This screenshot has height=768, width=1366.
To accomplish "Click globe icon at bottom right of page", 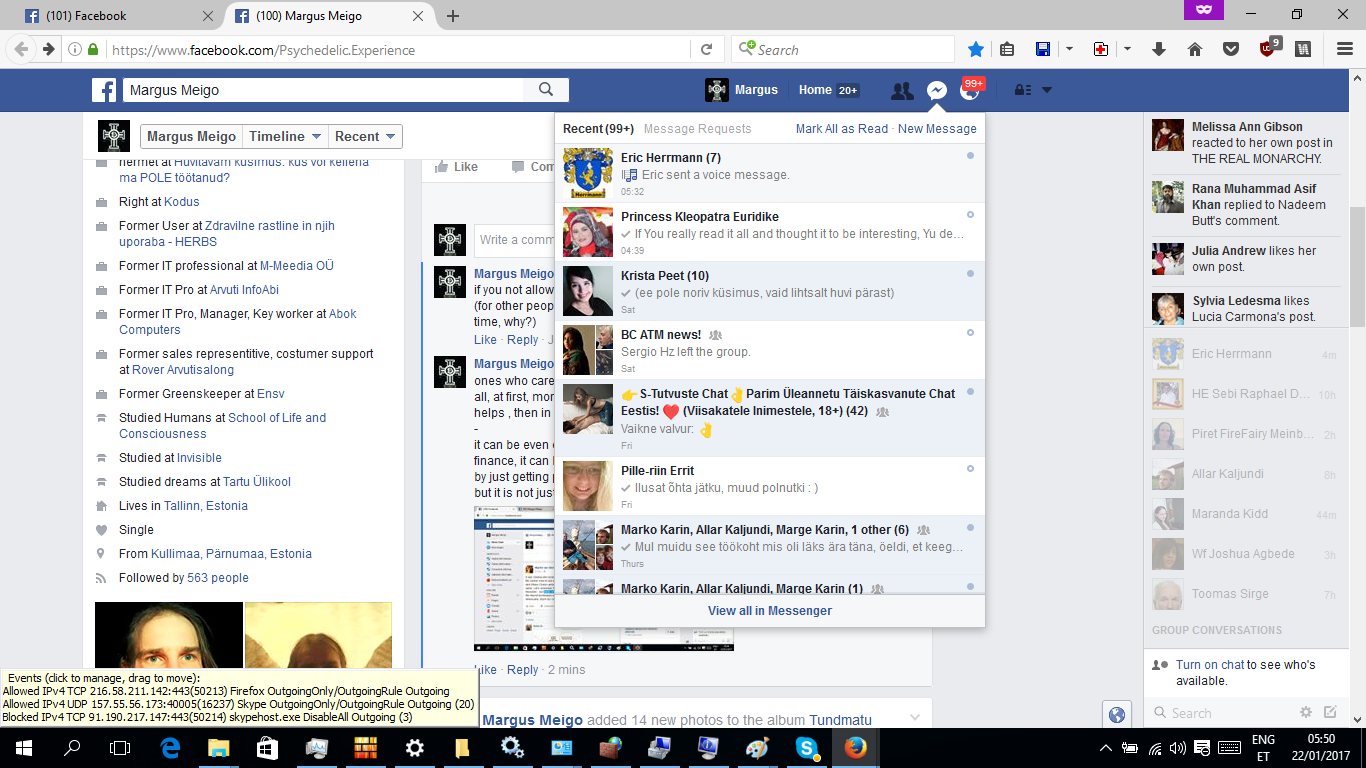I will (x=1117, y=714).
